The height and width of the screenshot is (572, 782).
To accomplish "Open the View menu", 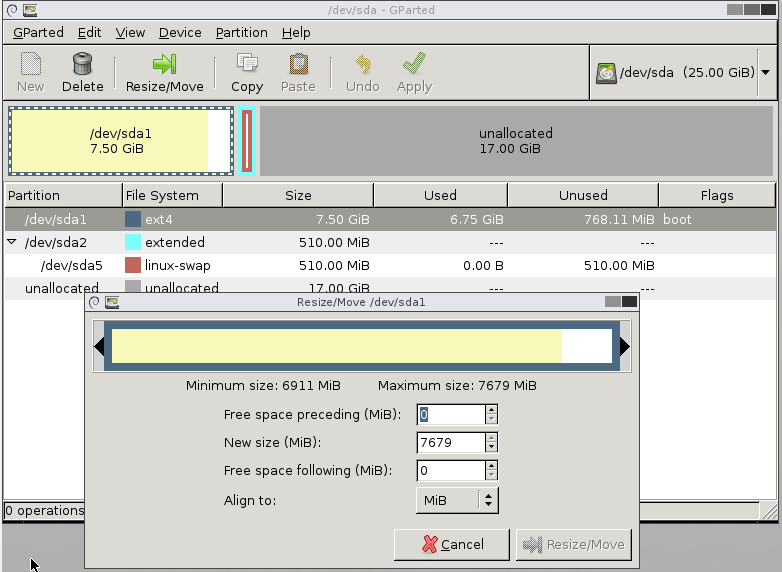I will coord(130,32).
